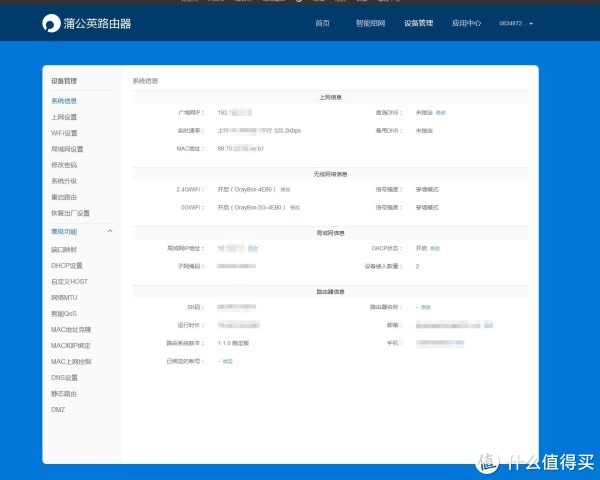600x480 pixels.
Task: Click the 高级功能 section heading
Action: pos(64,231)
